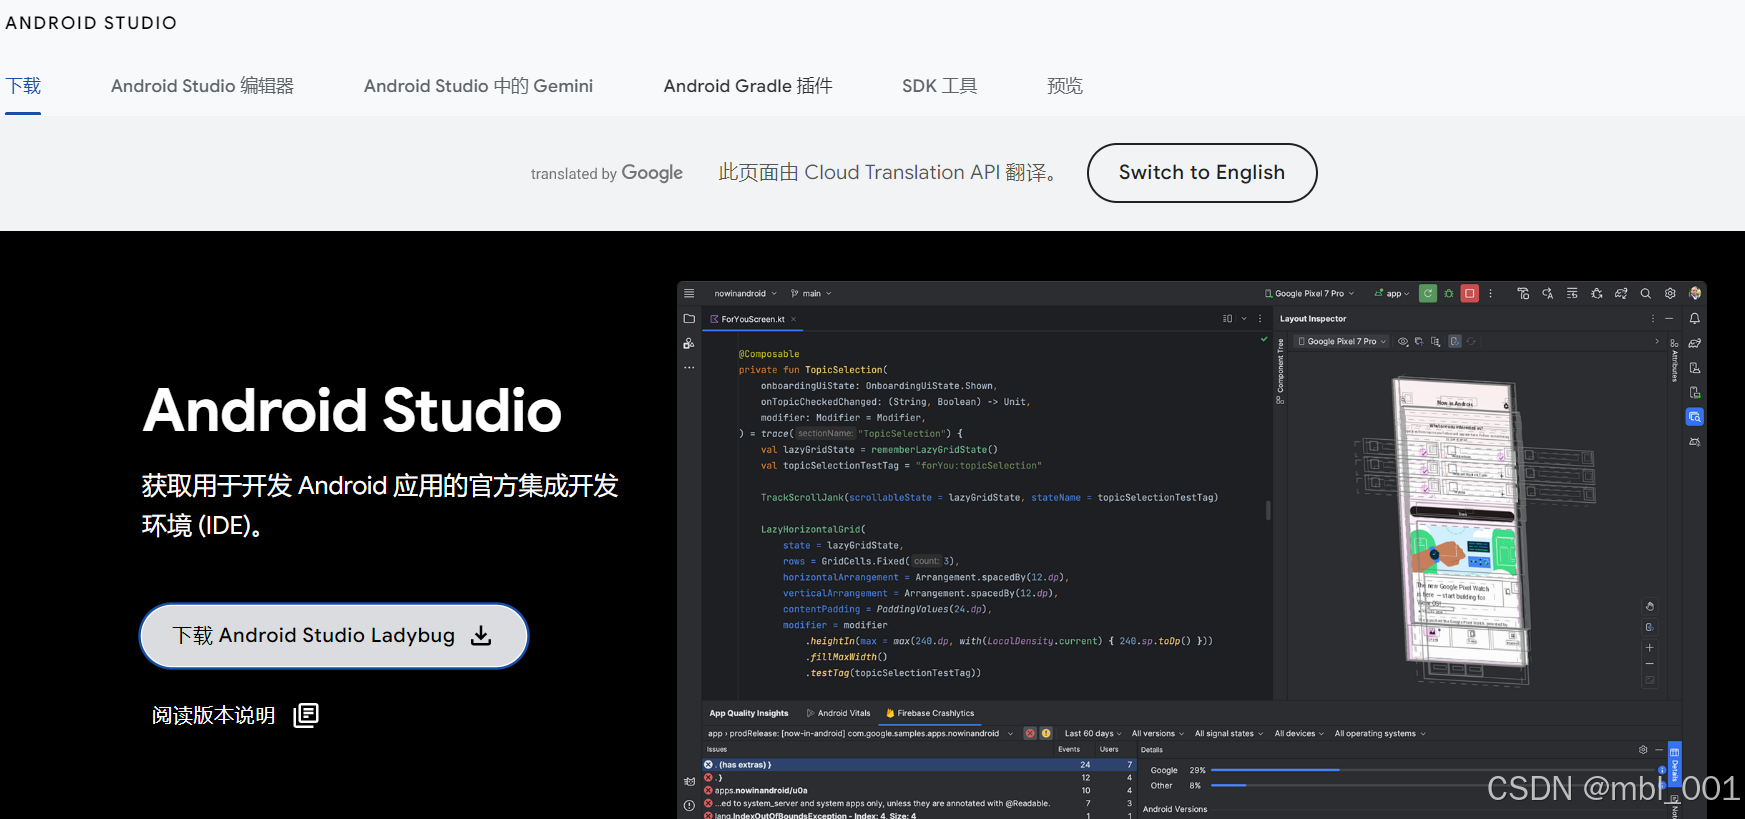Click the Other 8% progress bar
The image size is (1745, 819).
pos(1435,785)
